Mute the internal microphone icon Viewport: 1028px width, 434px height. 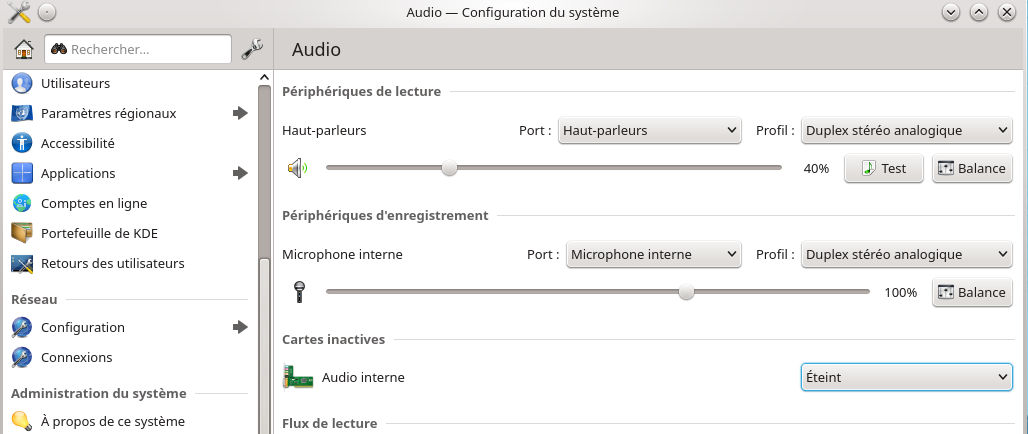299,292
